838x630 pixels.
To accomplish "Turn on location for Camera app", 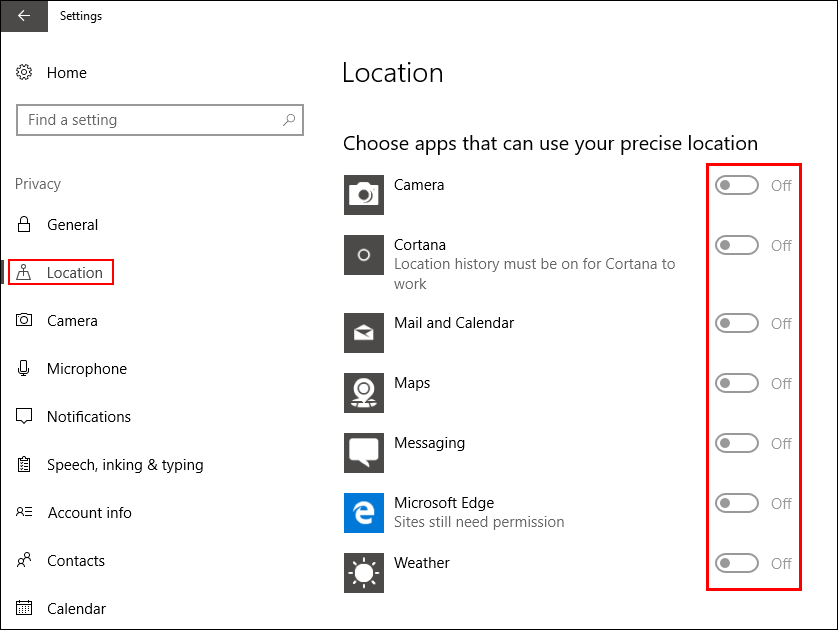I will tap(736, 185).
